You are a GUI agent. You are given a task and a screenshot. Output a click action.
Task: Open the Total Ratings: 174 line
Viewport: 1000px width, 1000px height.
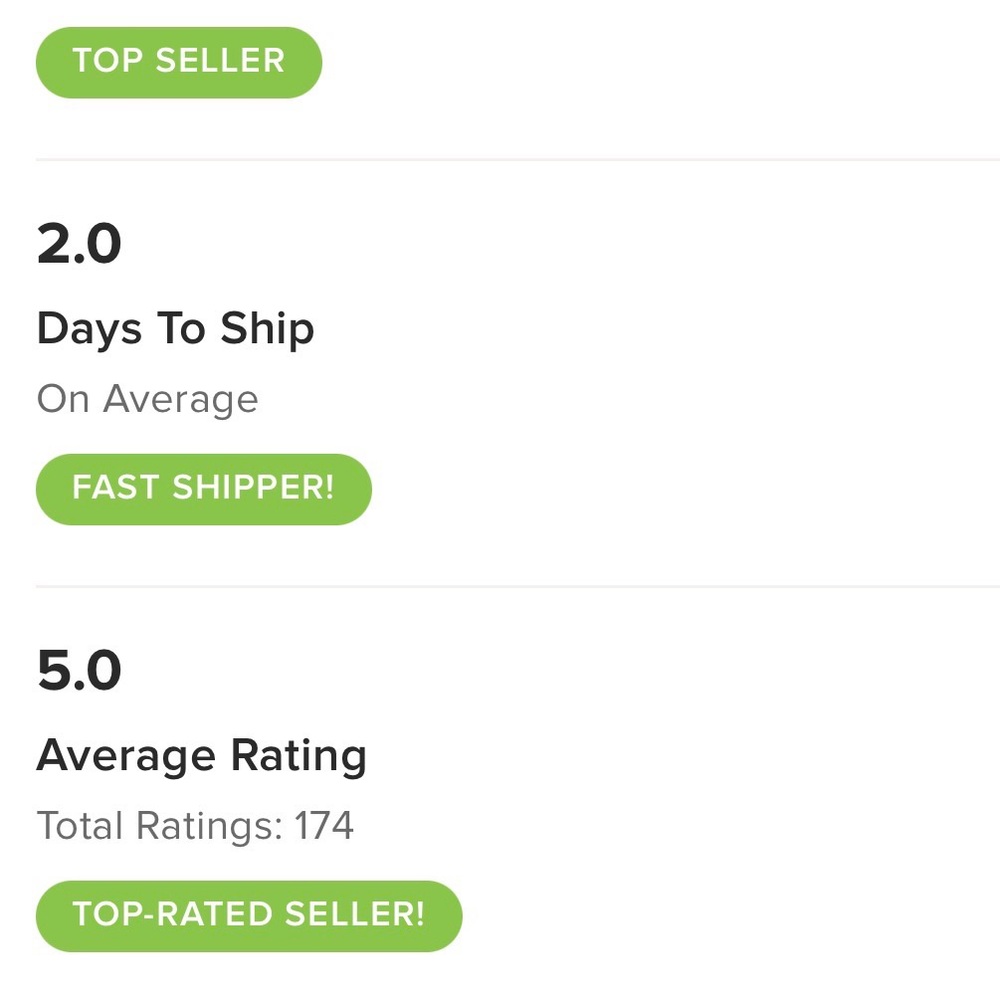click(x=195, y=826)
